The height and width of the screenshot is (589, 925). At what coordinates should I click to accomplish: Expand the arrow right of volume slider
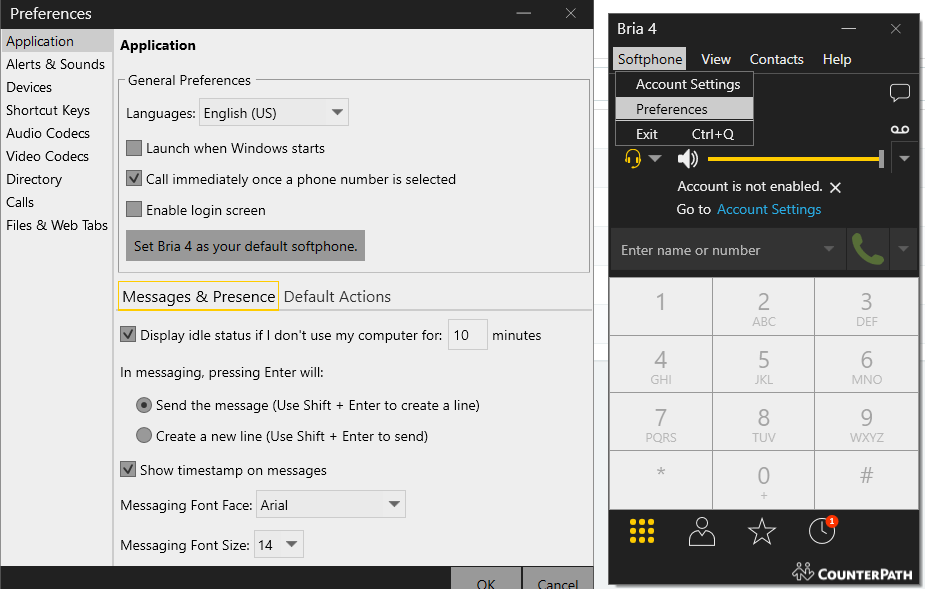[x=904, y=158]
